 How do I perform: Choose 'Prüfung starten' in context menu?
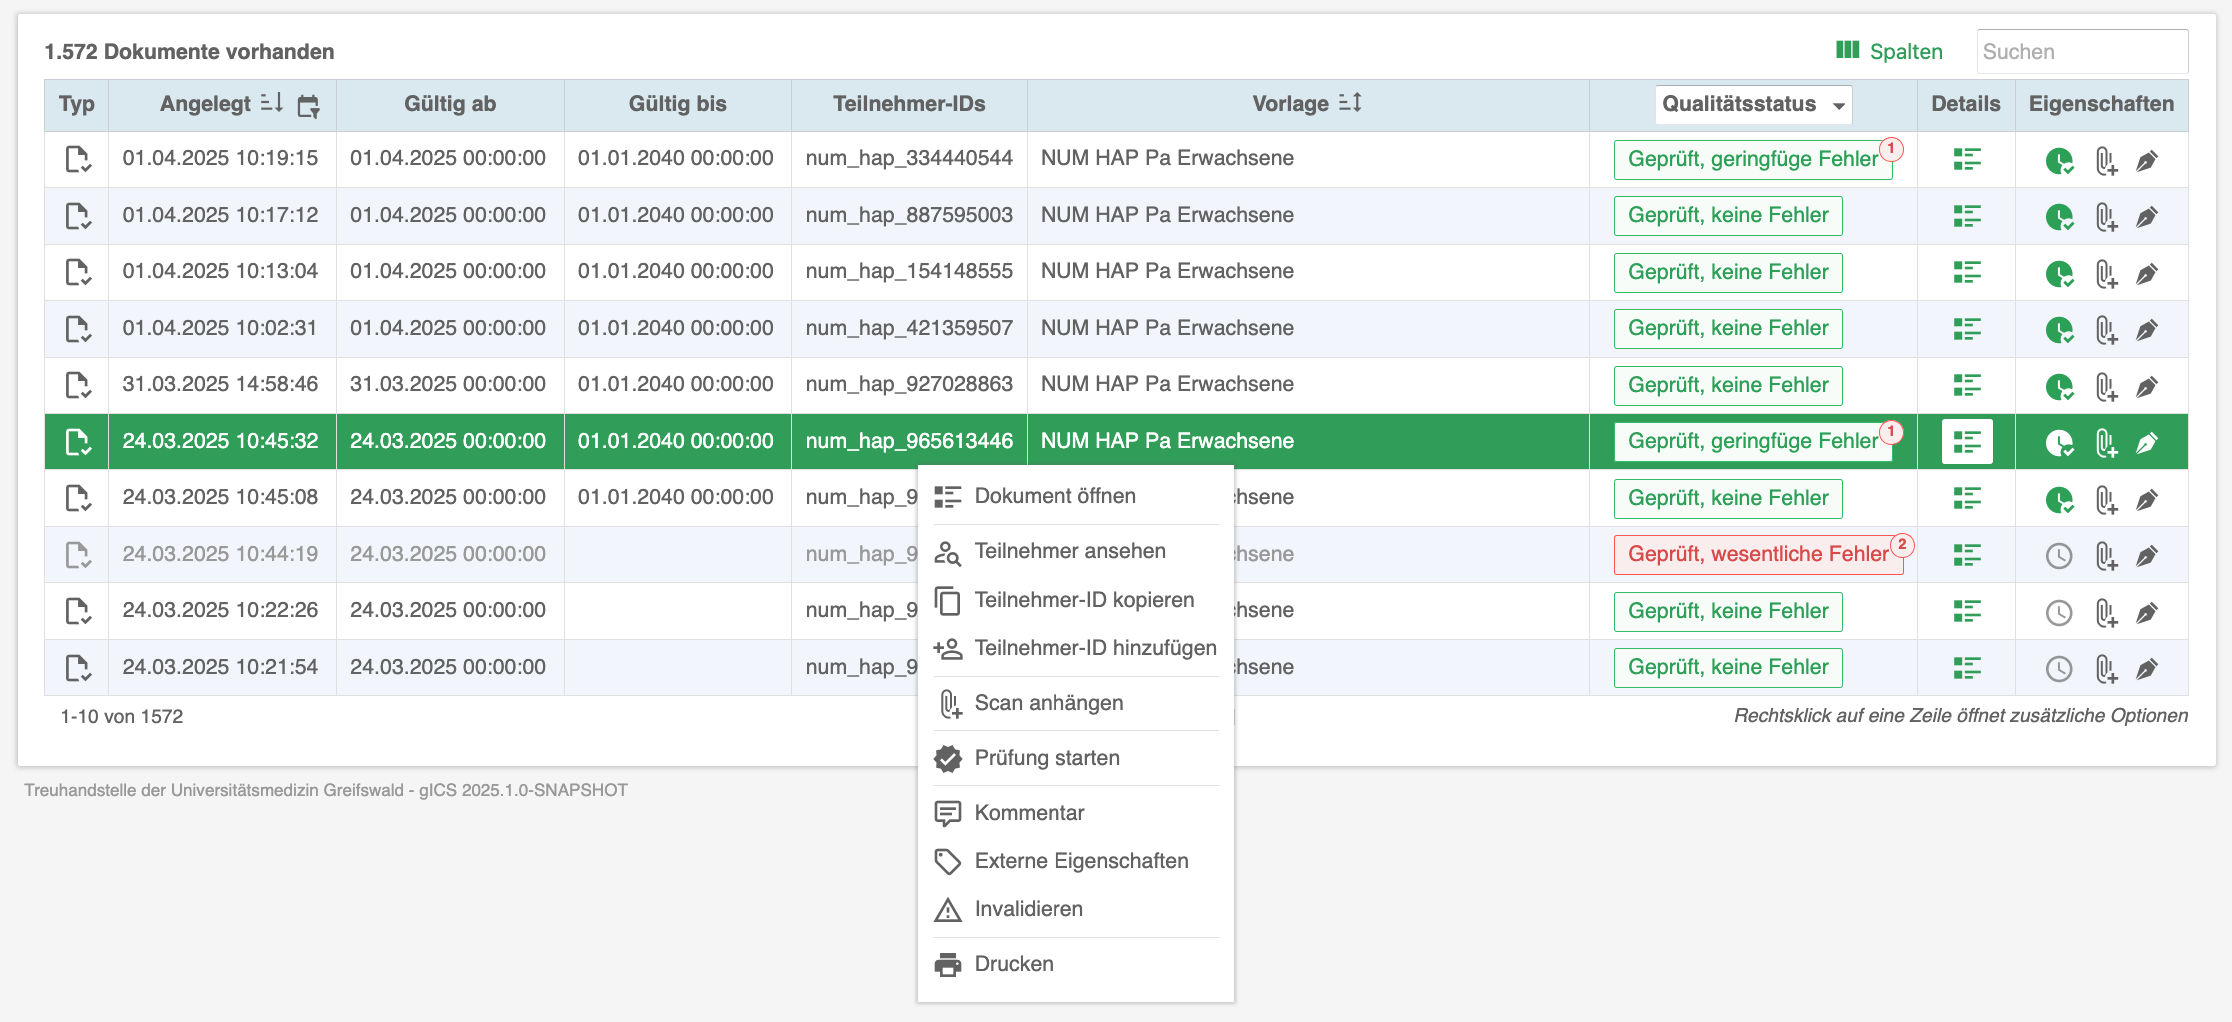click(1075, 758)
